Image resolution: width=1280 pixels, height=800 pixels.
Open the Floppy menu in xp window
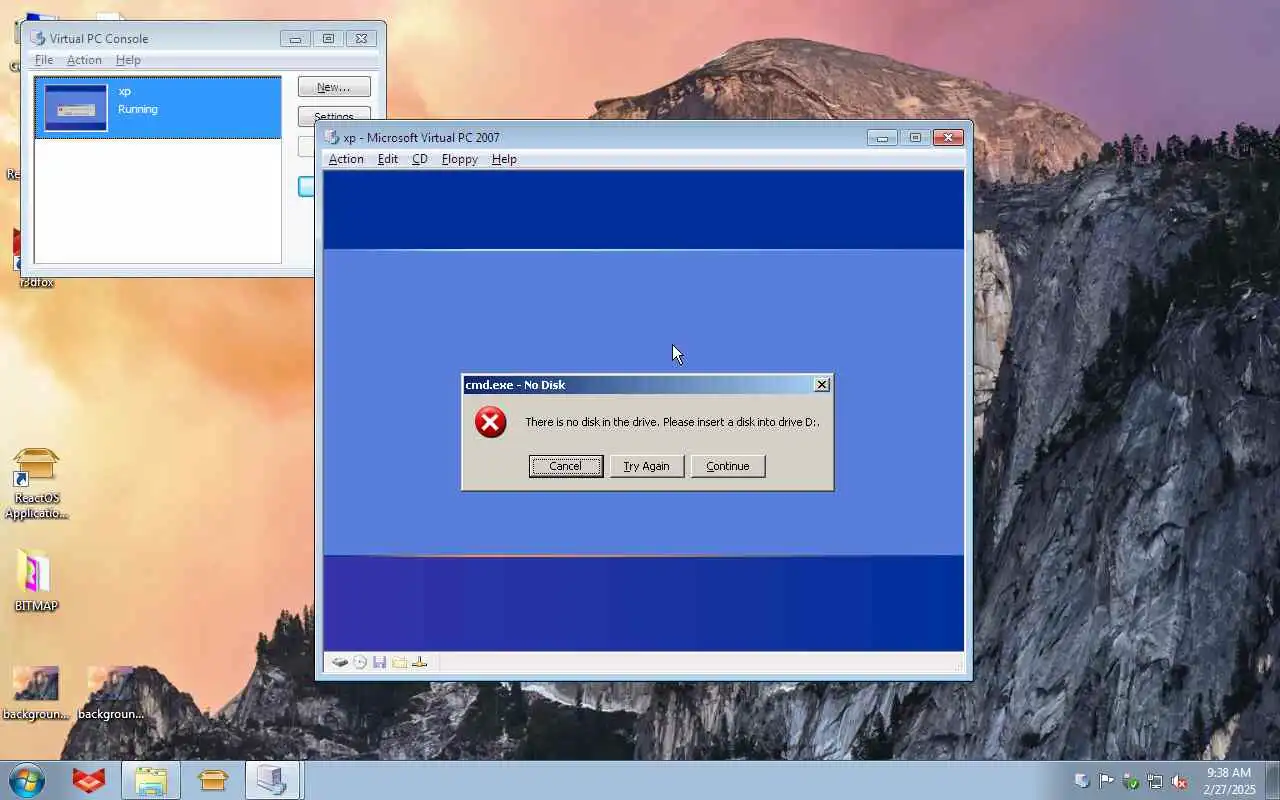[x=460, y=159]
